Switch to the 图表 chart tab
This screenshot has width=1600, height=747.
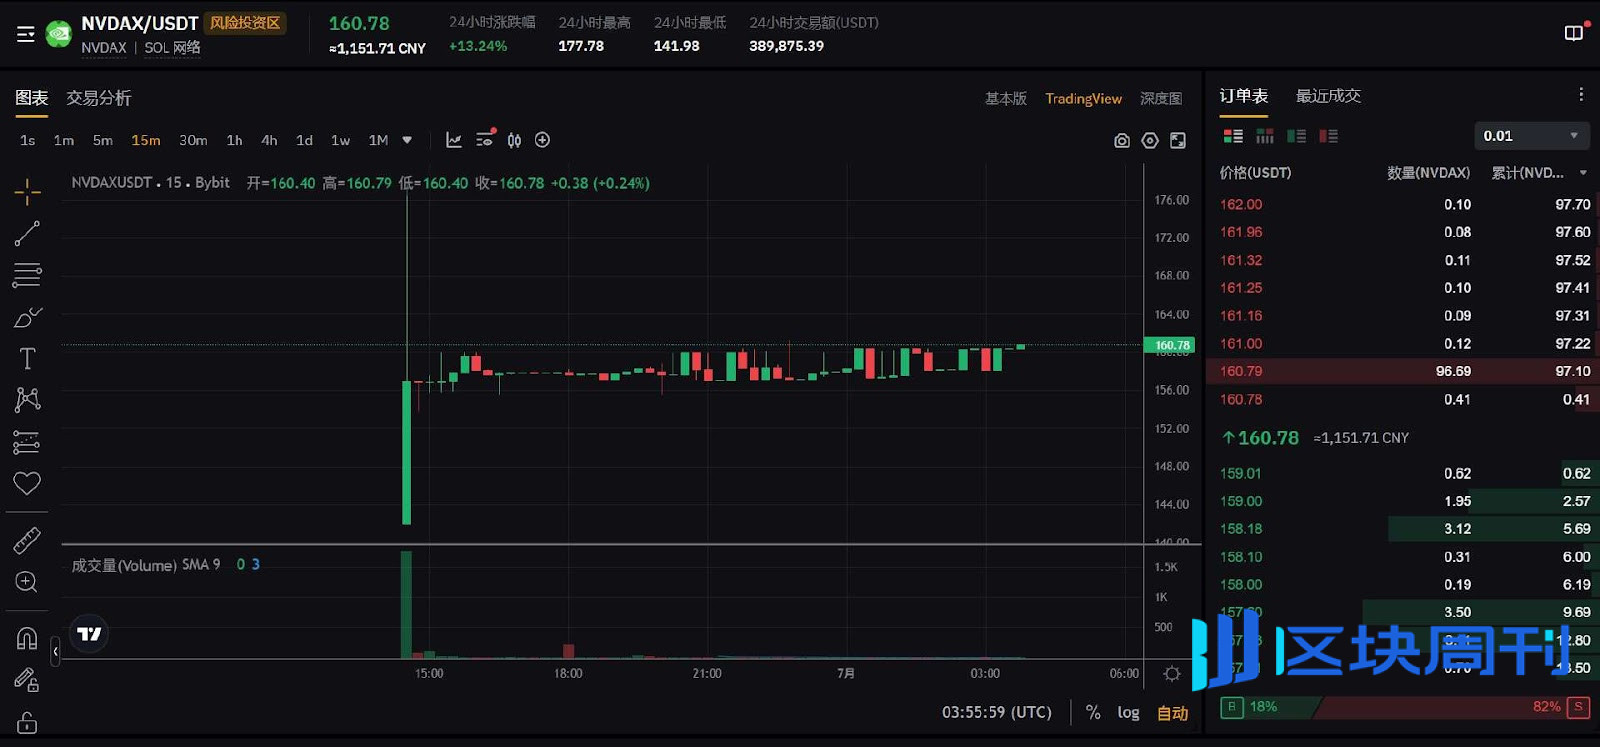pos(32,98)
